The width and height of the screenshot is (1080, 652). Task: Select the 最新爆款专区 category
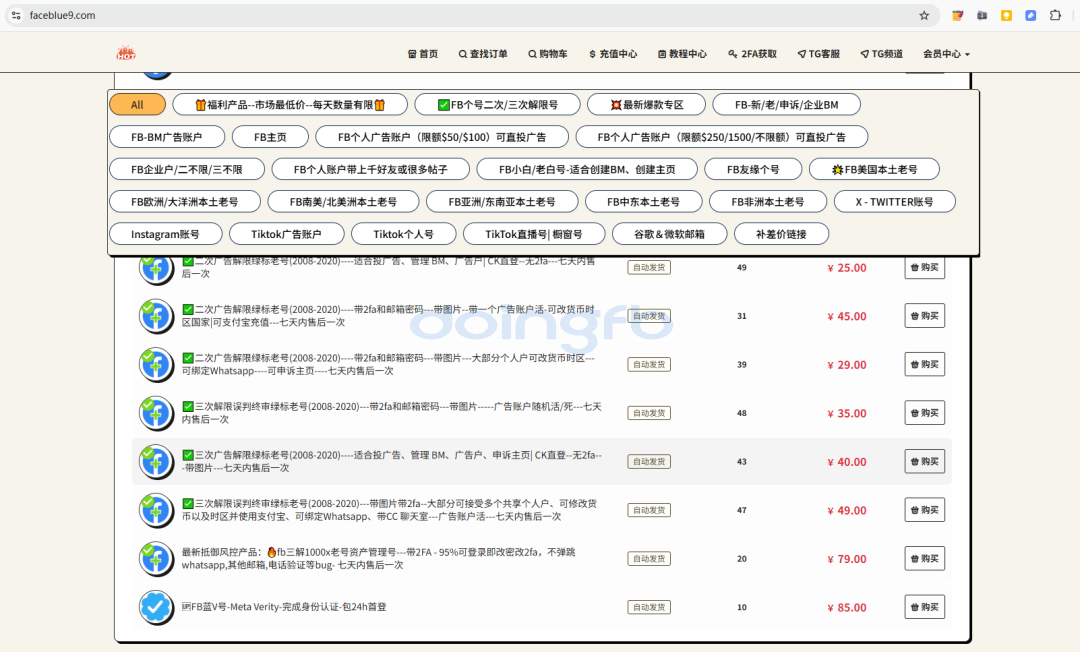click(x=646, y=105)
